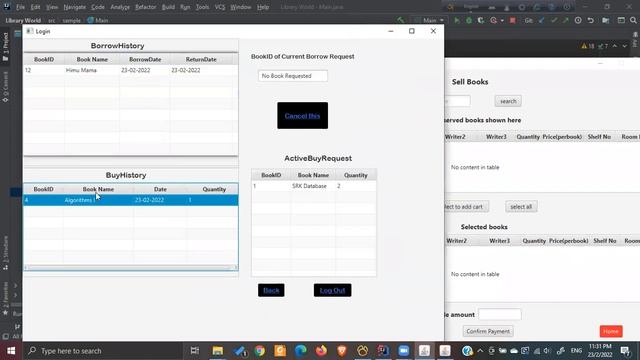Open Microsoft Edge from the taskbar
The width and height of the screenshot is (640, 360).
[x=300, y=351]
